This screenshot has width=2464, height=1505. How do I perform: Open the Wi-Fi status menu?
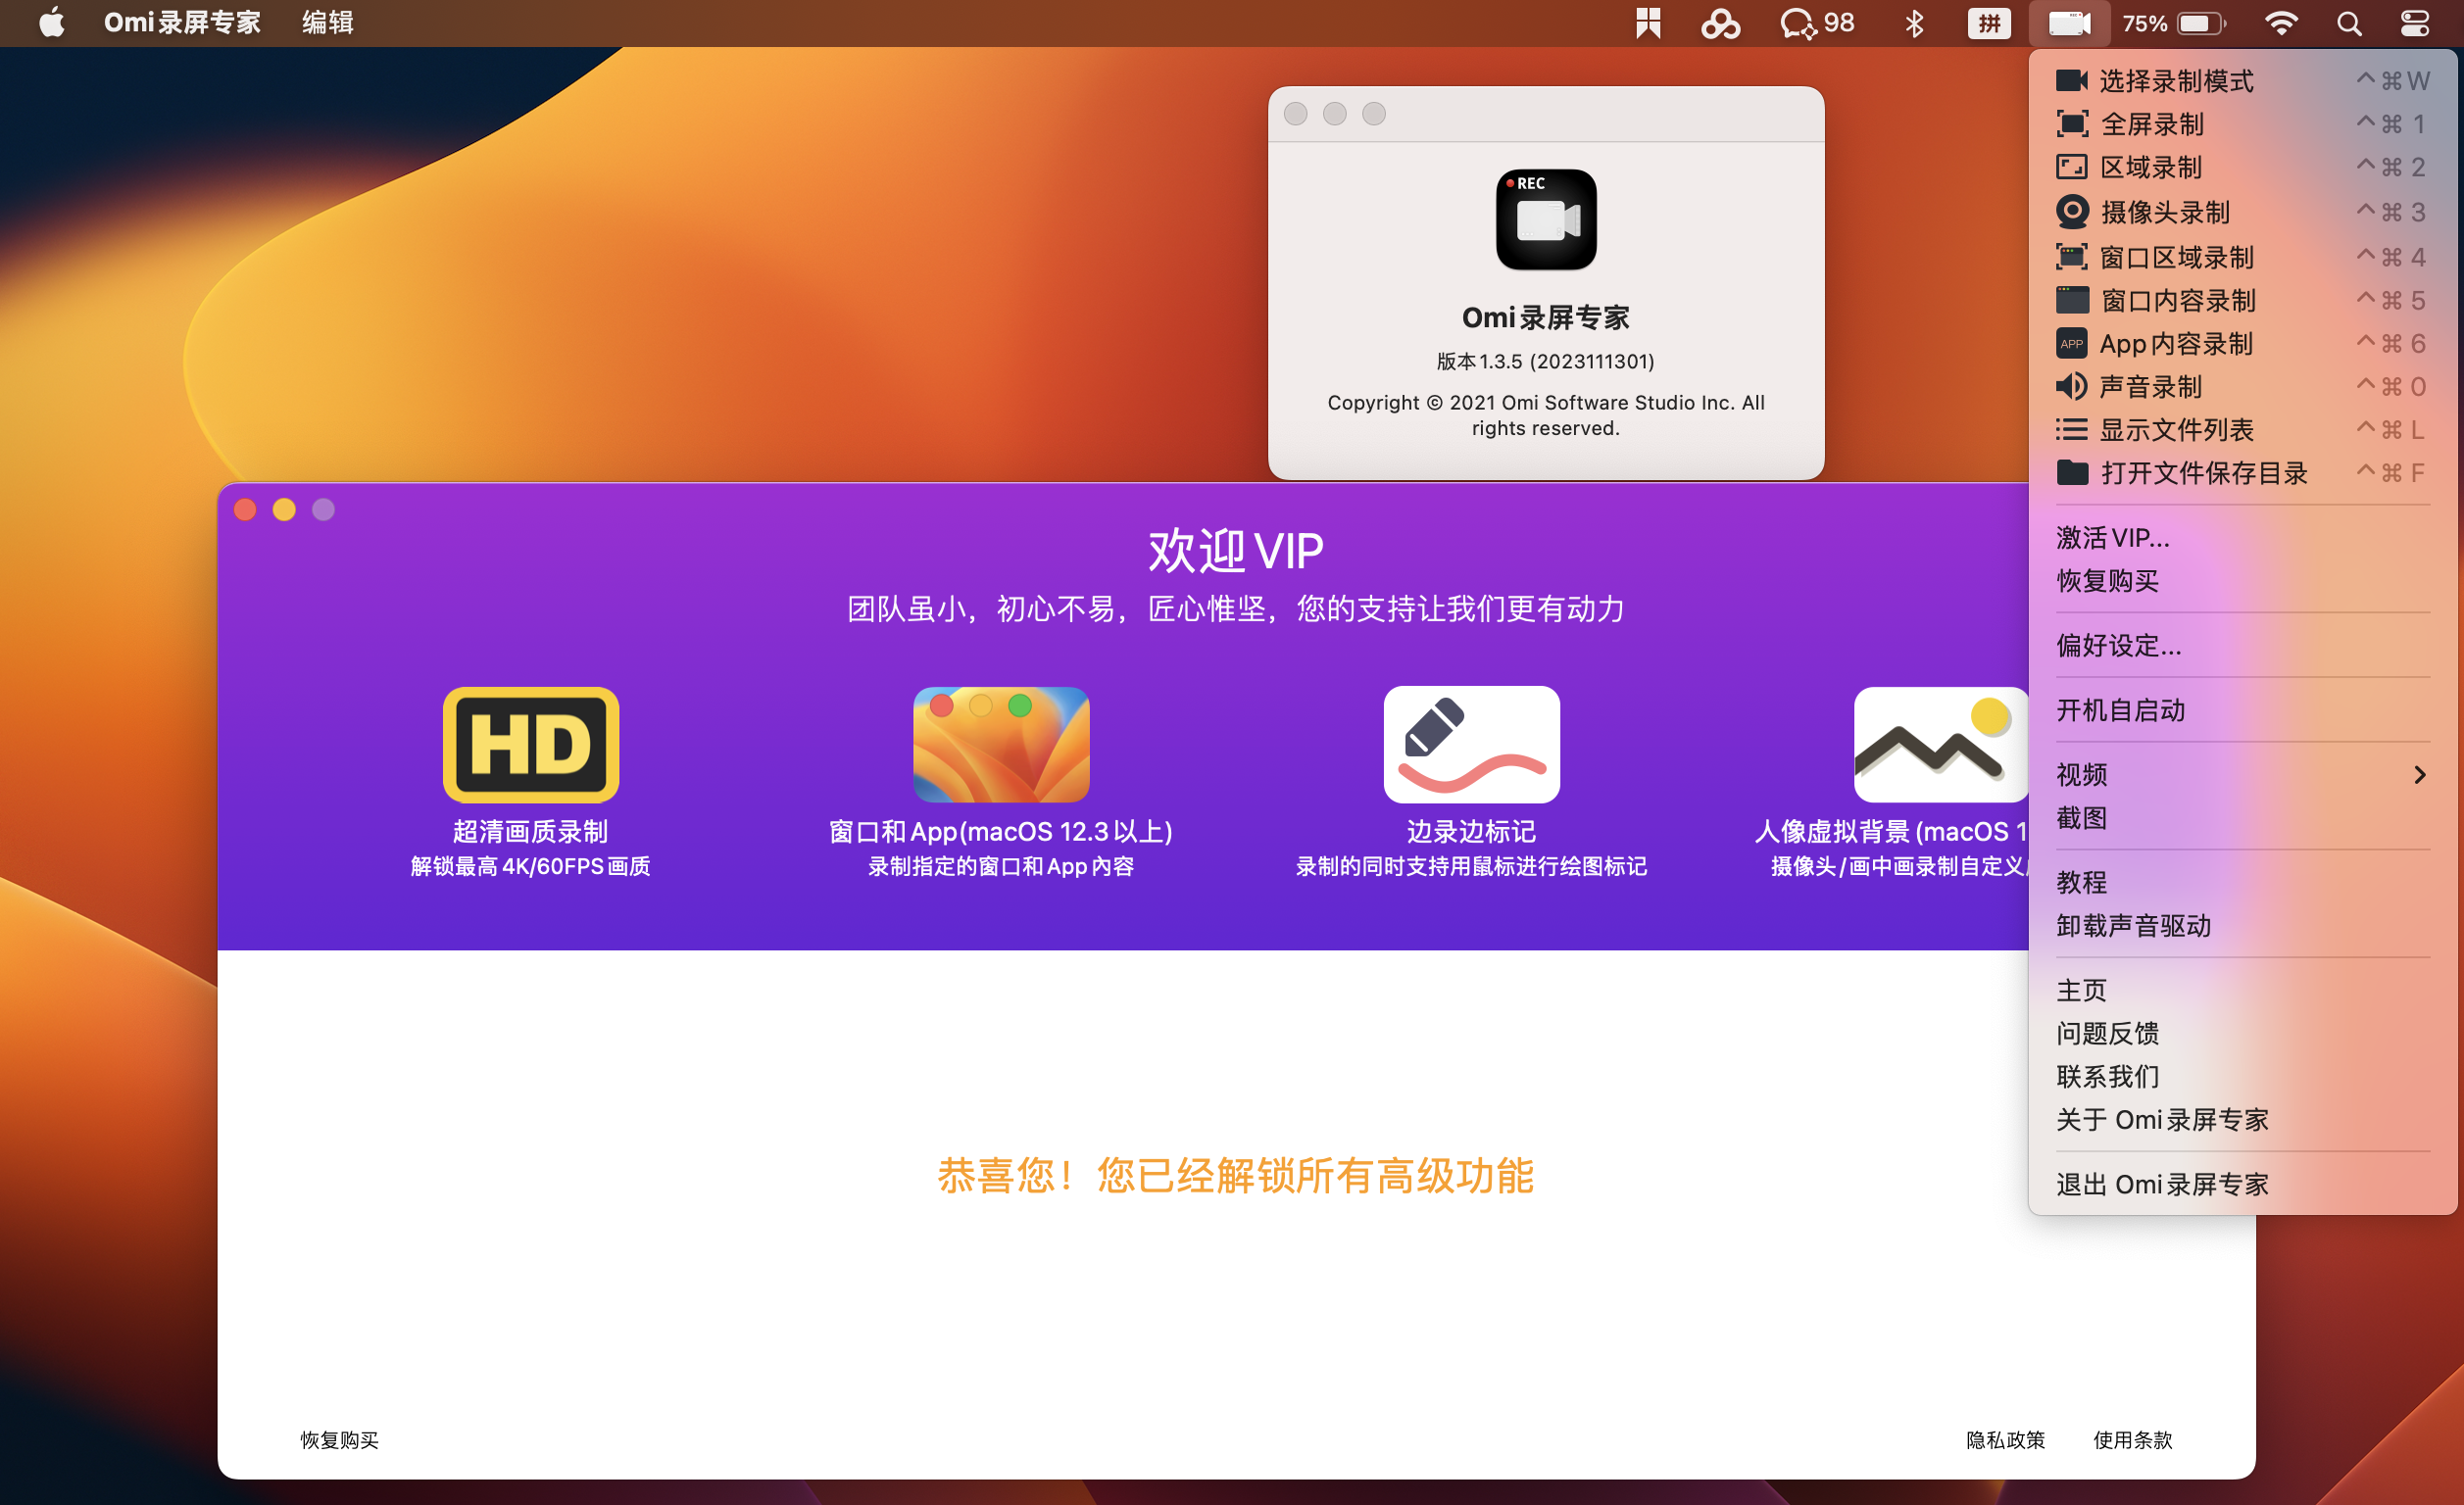click(2281, 23)
